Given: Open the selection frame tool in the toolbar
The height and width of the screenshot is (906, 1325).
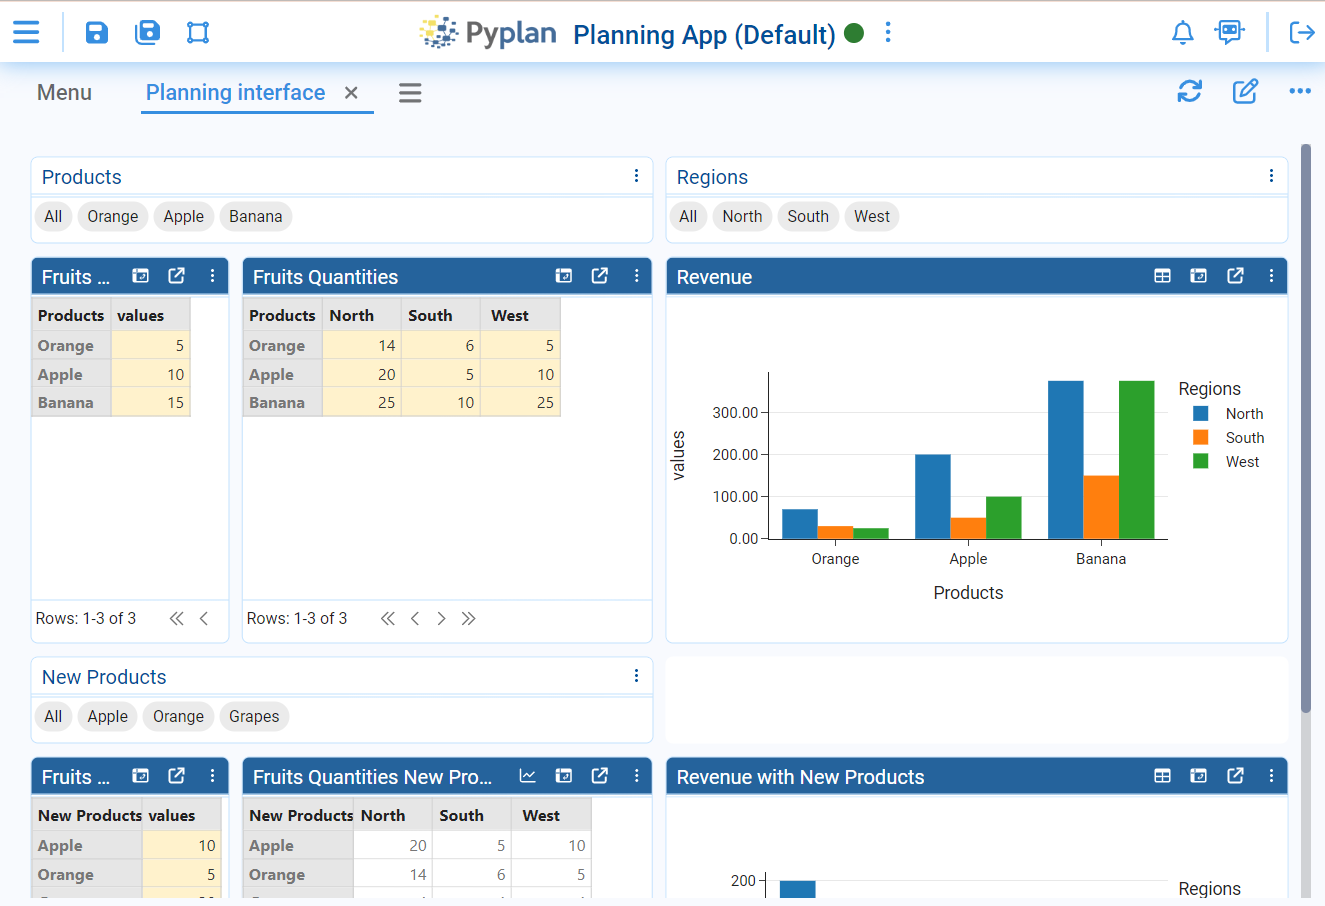Looking at the screenshot, I should [197, 32].
